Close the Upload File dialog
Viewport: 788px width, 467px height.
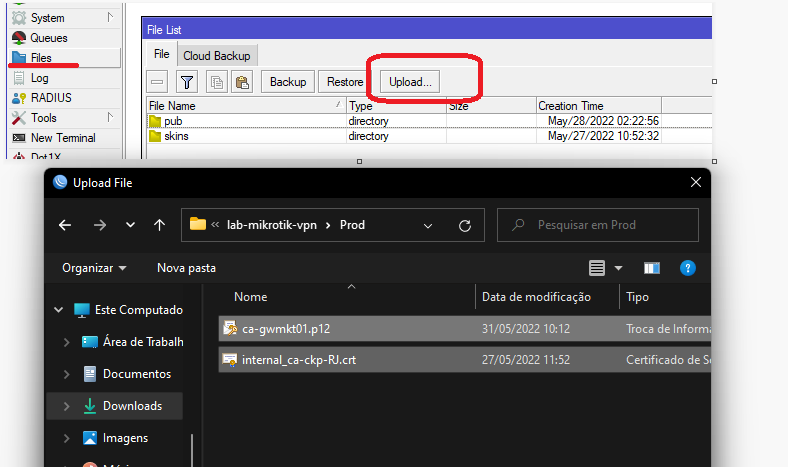pos(696,182)
